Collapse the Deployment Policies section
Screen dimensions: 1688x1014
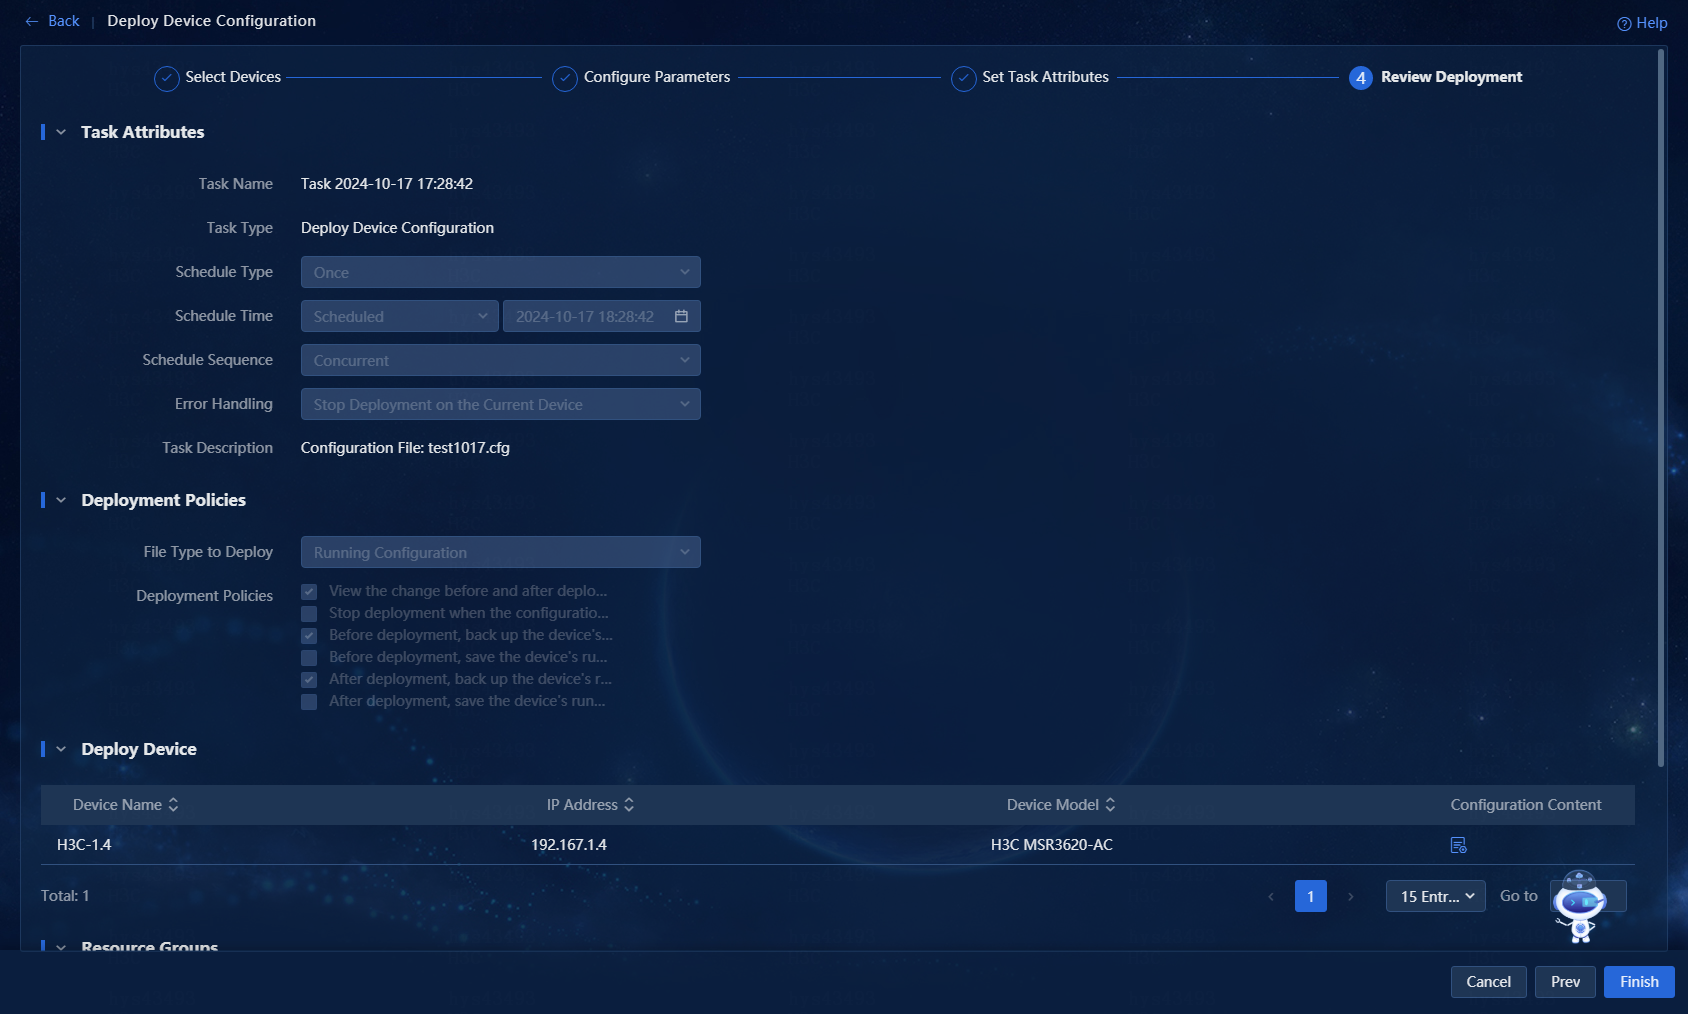tap(61, 500)
